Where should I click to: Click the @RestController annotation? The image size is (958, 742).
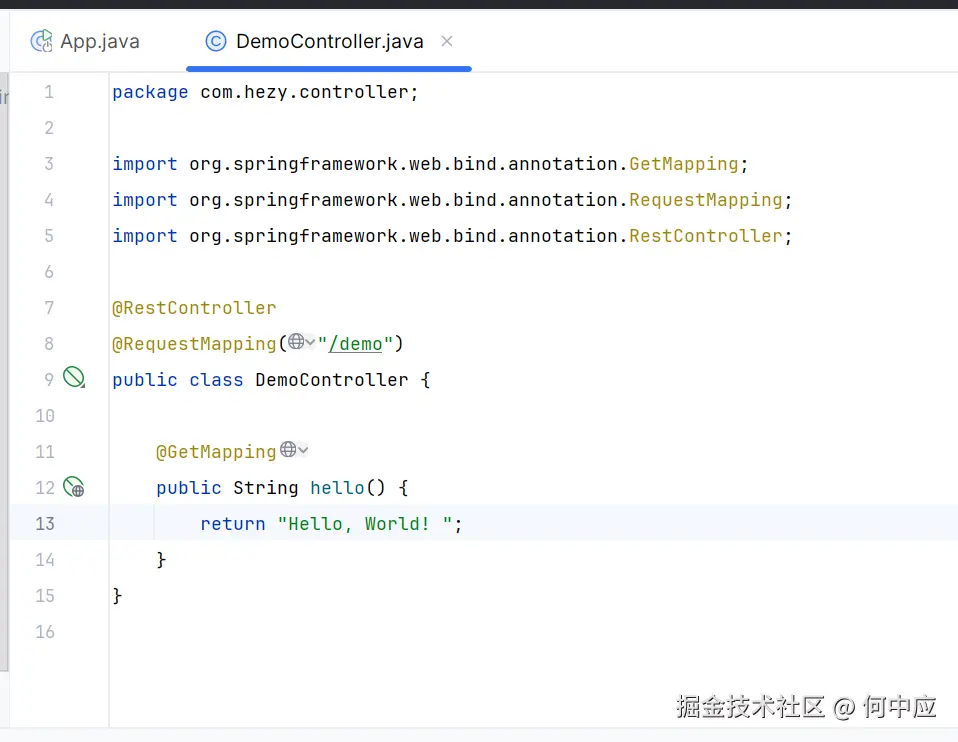[x=194, y=308]
